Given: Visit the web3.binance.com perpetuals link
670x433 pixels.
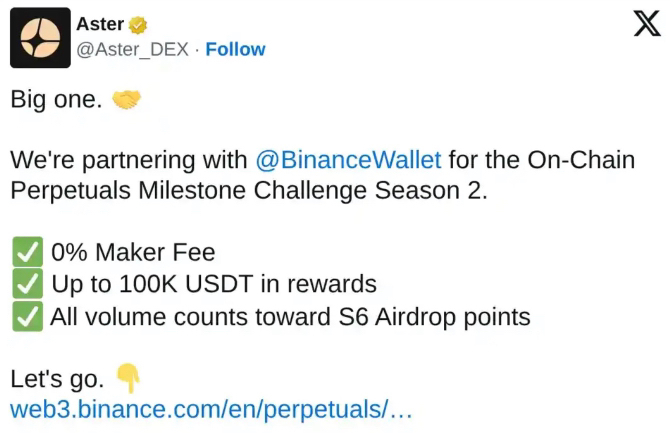Looking at the screenshot, I should click(x=211, y=409).
